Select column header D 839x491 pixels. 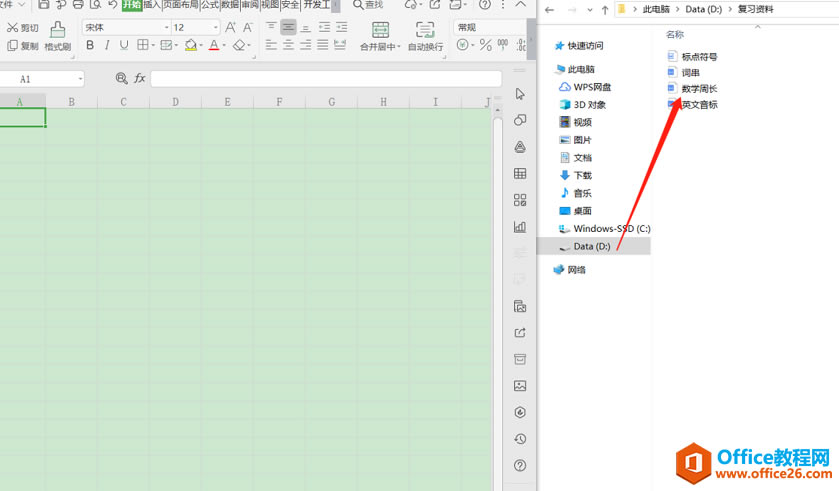[x=176, y=102]
